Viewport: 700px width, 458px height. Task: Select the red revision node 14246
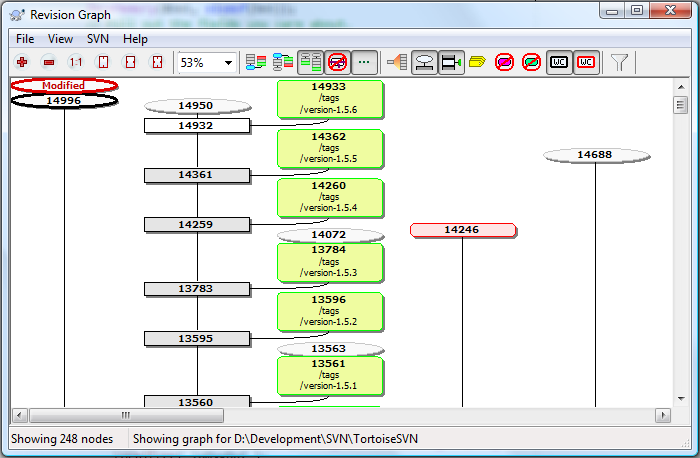[x=462, y=230]
